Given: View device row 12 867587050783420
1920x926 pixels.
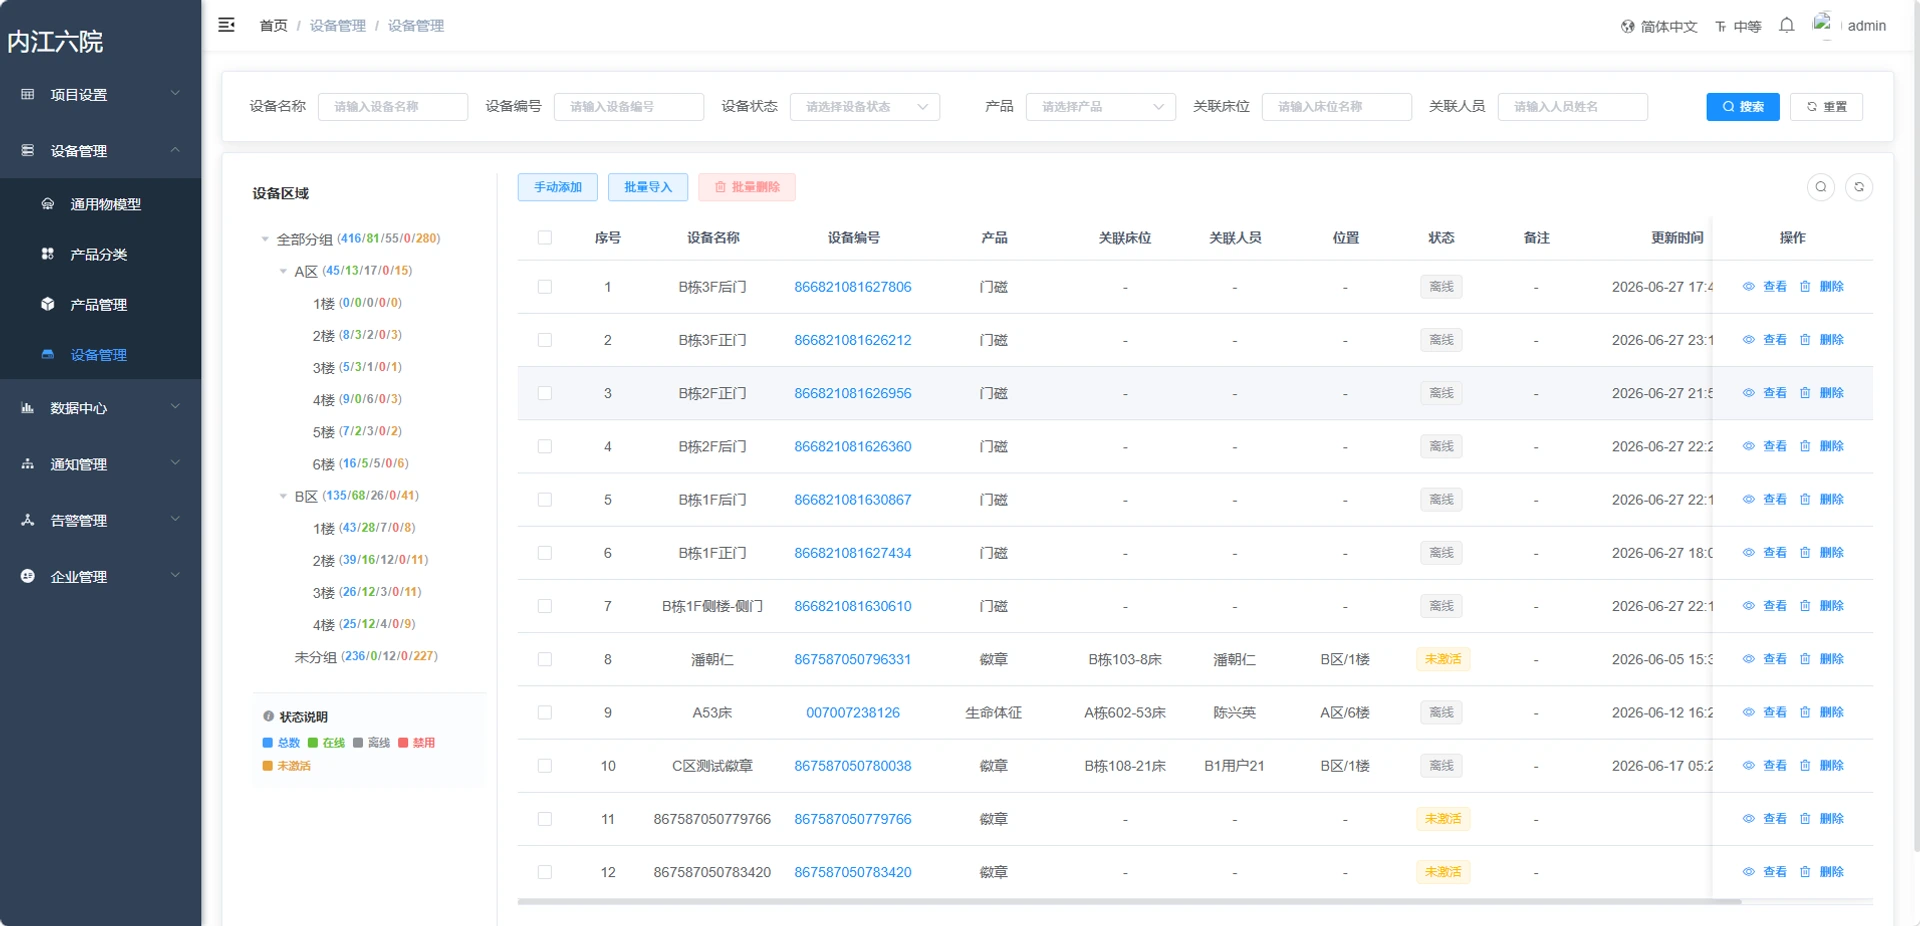Looking at the screenshot, I should click(1765, 872).
